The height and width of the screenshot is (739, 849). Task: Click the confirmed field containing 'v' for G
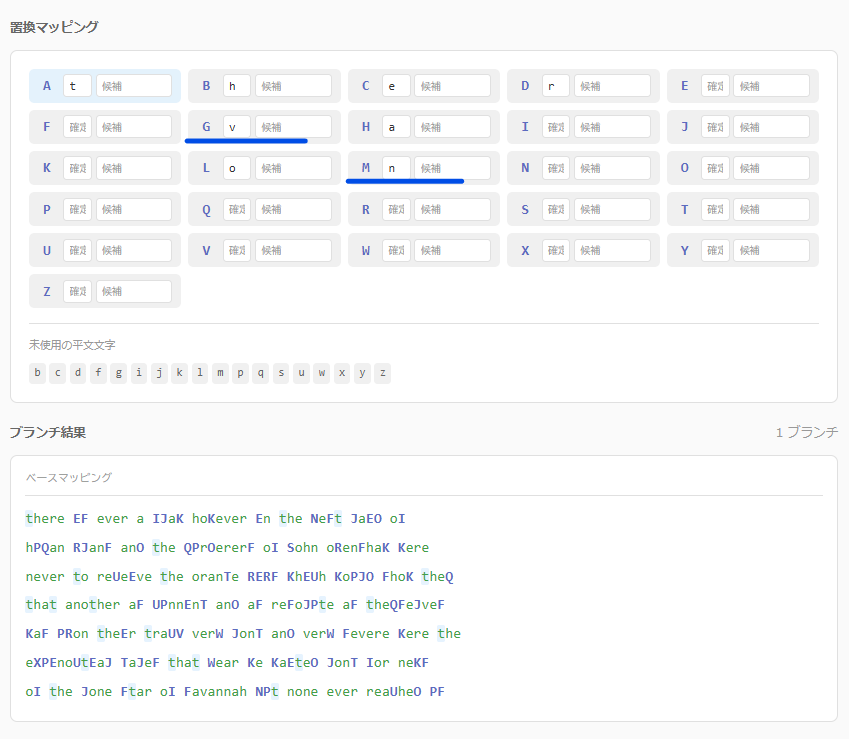(237, 127)
